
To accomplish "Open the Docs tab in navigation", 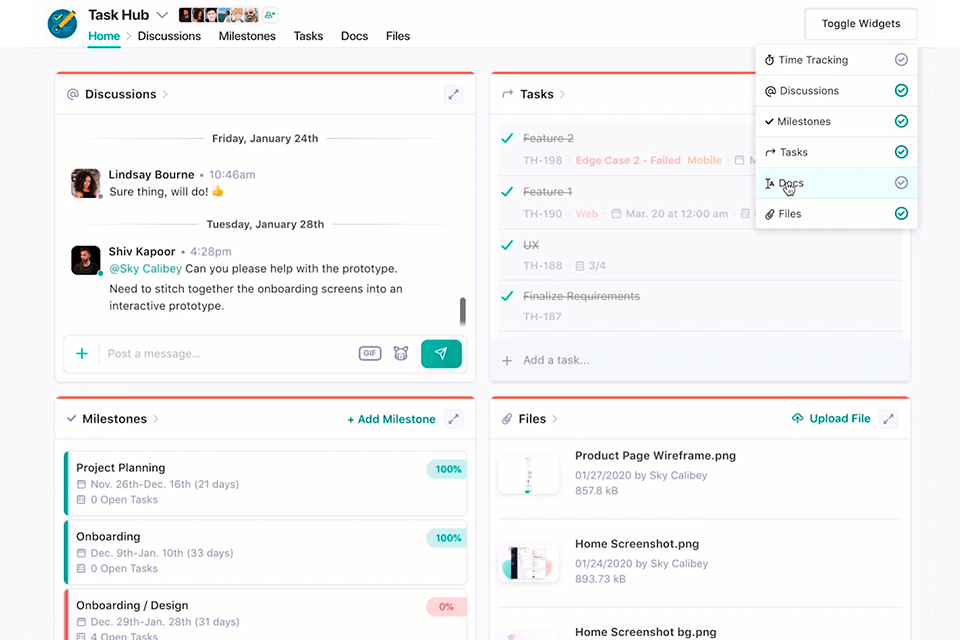I will pos(354,36).
